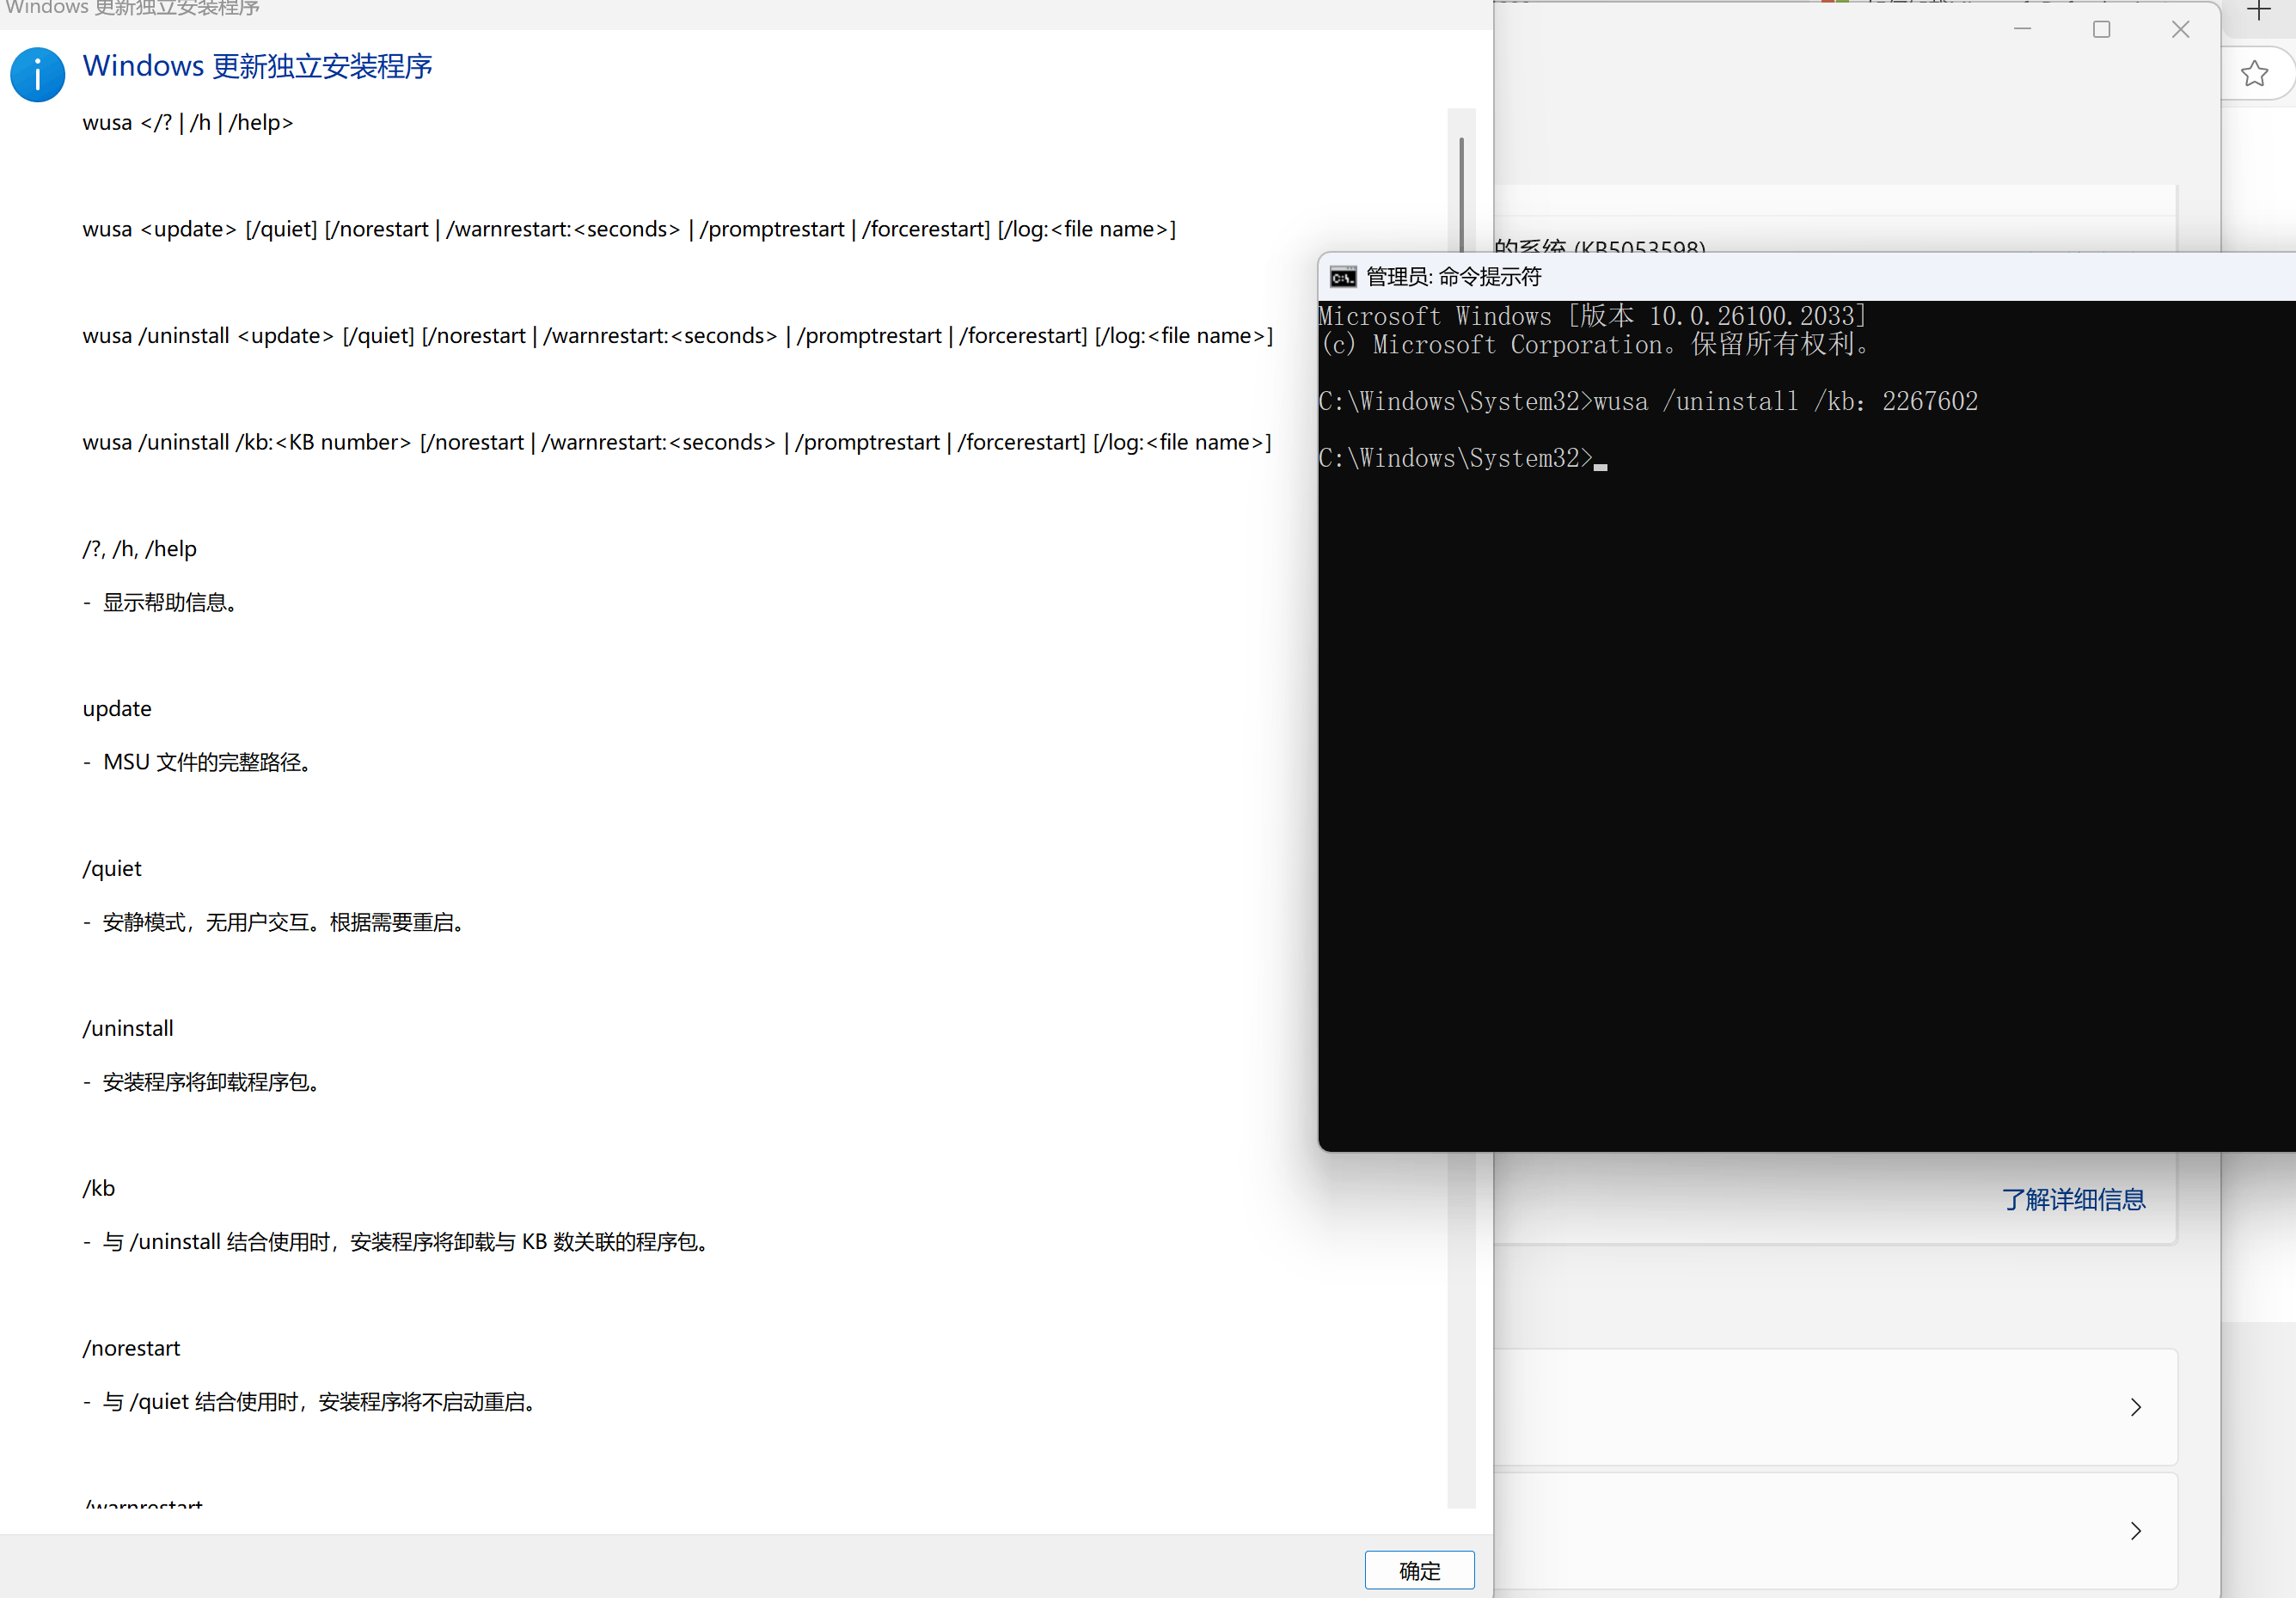The width and height of the screenshot is (2296, 1598).
Task: Click the blue information icon in the wusa dialog
Action: pos(38,75)
